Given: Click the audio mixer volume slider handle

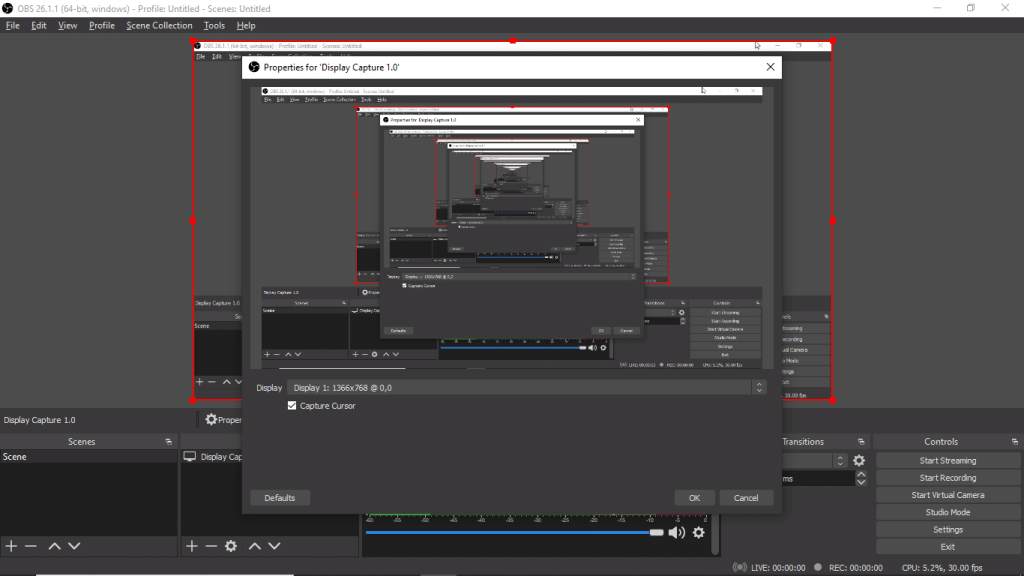Looking at the screenshot, I should tap(656, 532).
